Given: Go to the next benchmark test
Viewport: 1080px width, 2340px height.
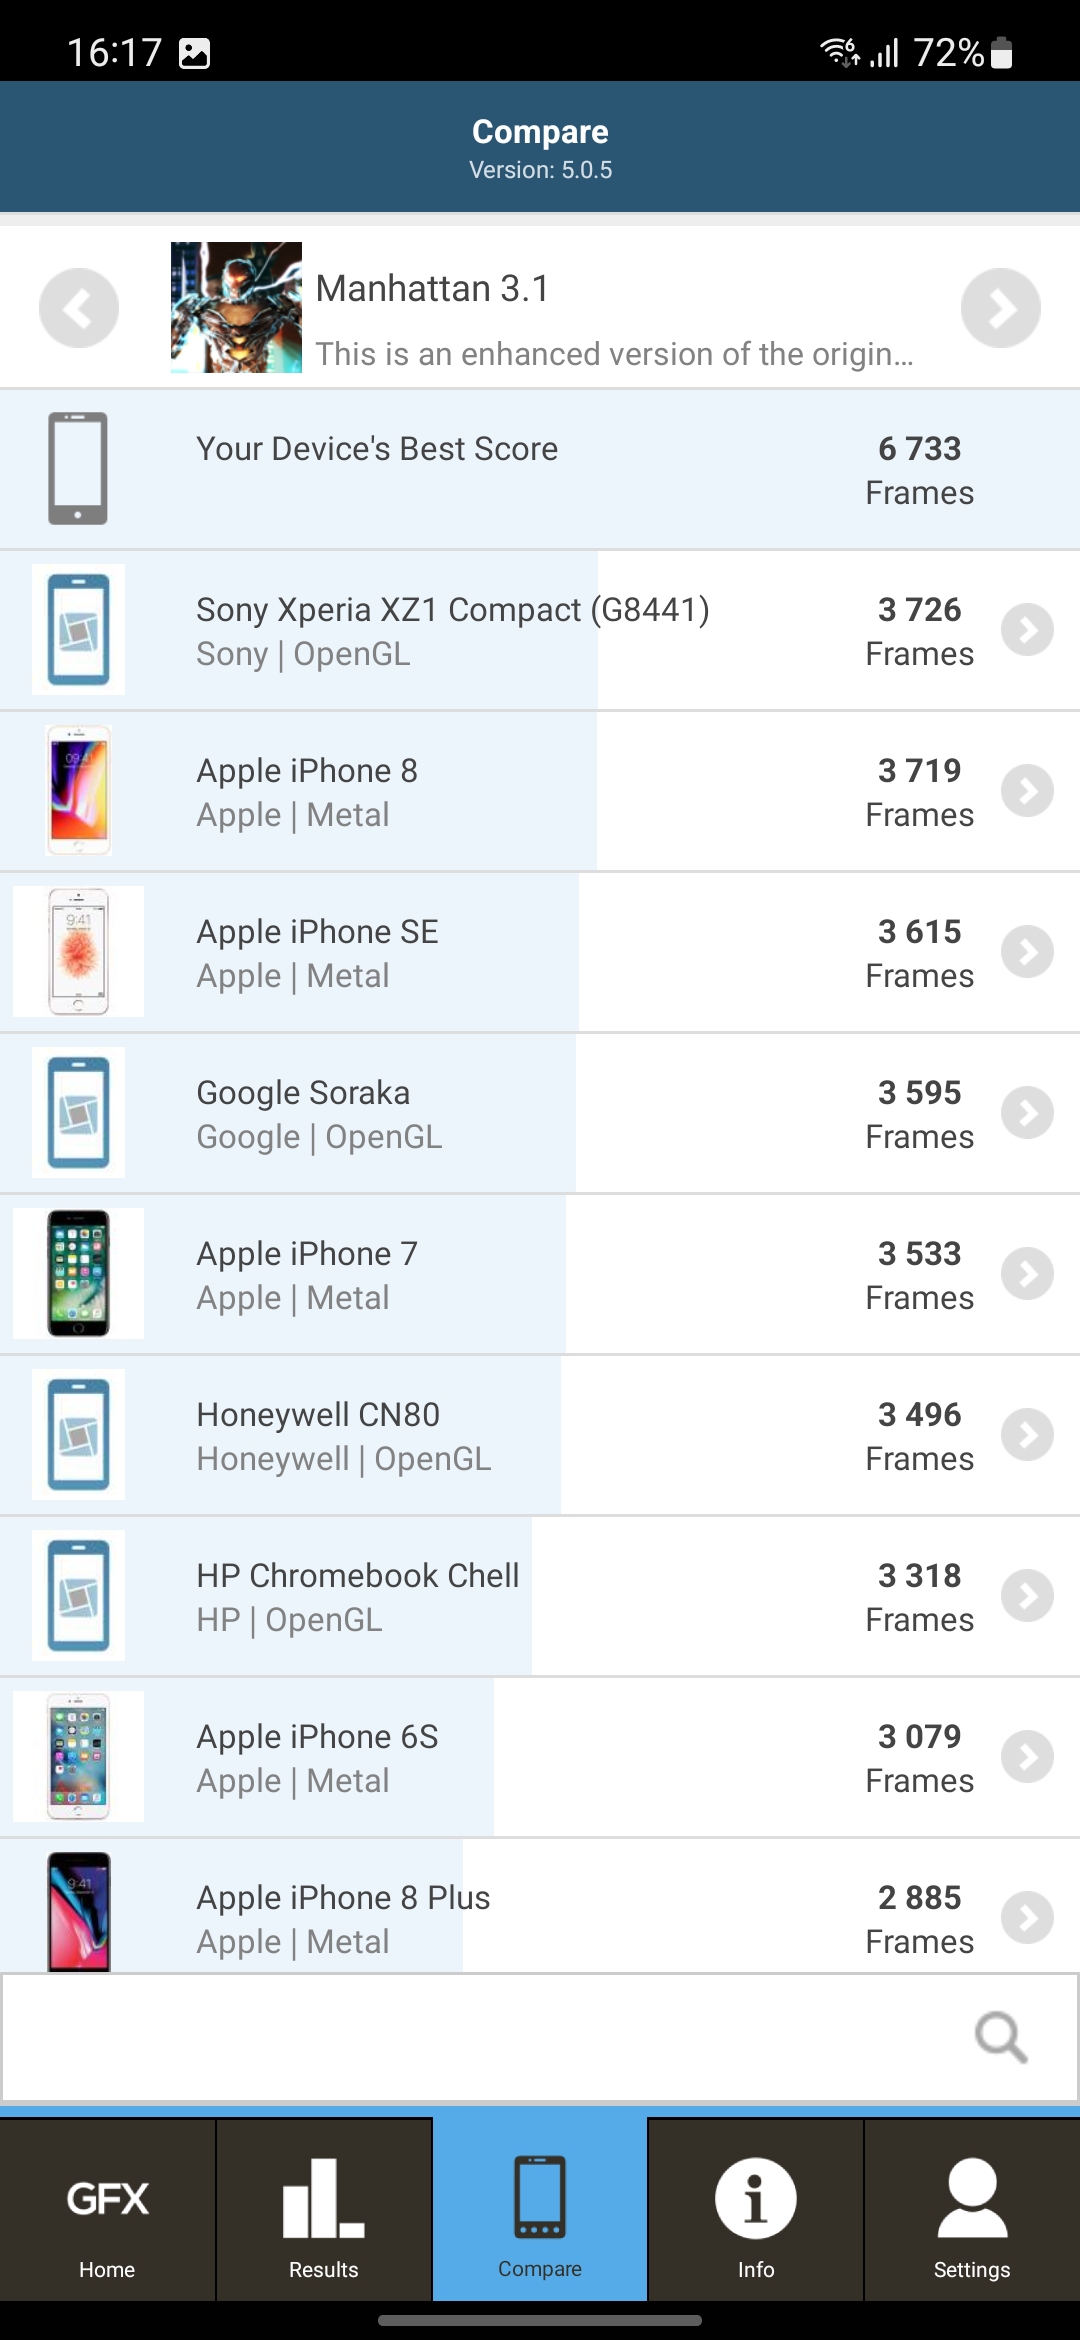Looking at the screenshot, I should click(x=1000, y=308).
